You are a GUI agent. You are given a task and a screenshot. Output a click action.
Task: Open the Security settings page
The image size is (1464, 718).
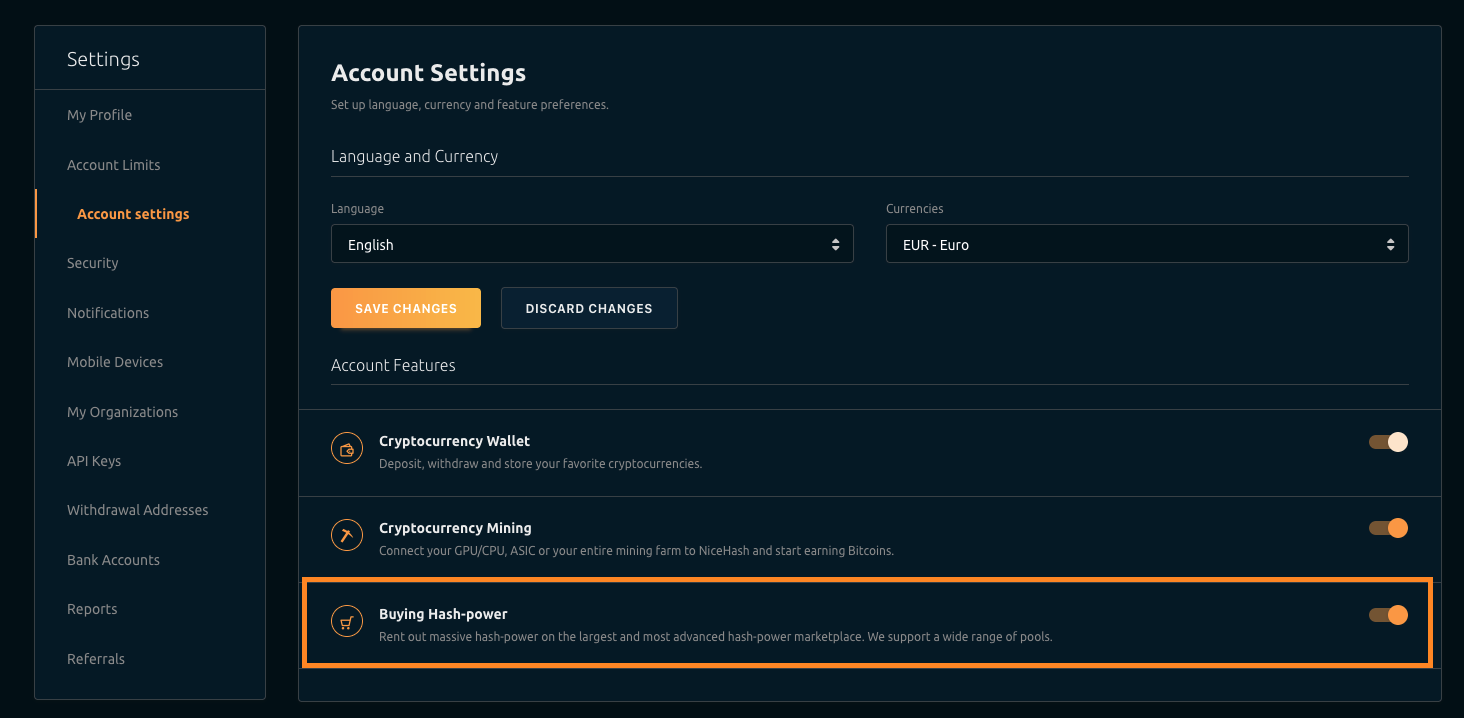coord(93,263)
